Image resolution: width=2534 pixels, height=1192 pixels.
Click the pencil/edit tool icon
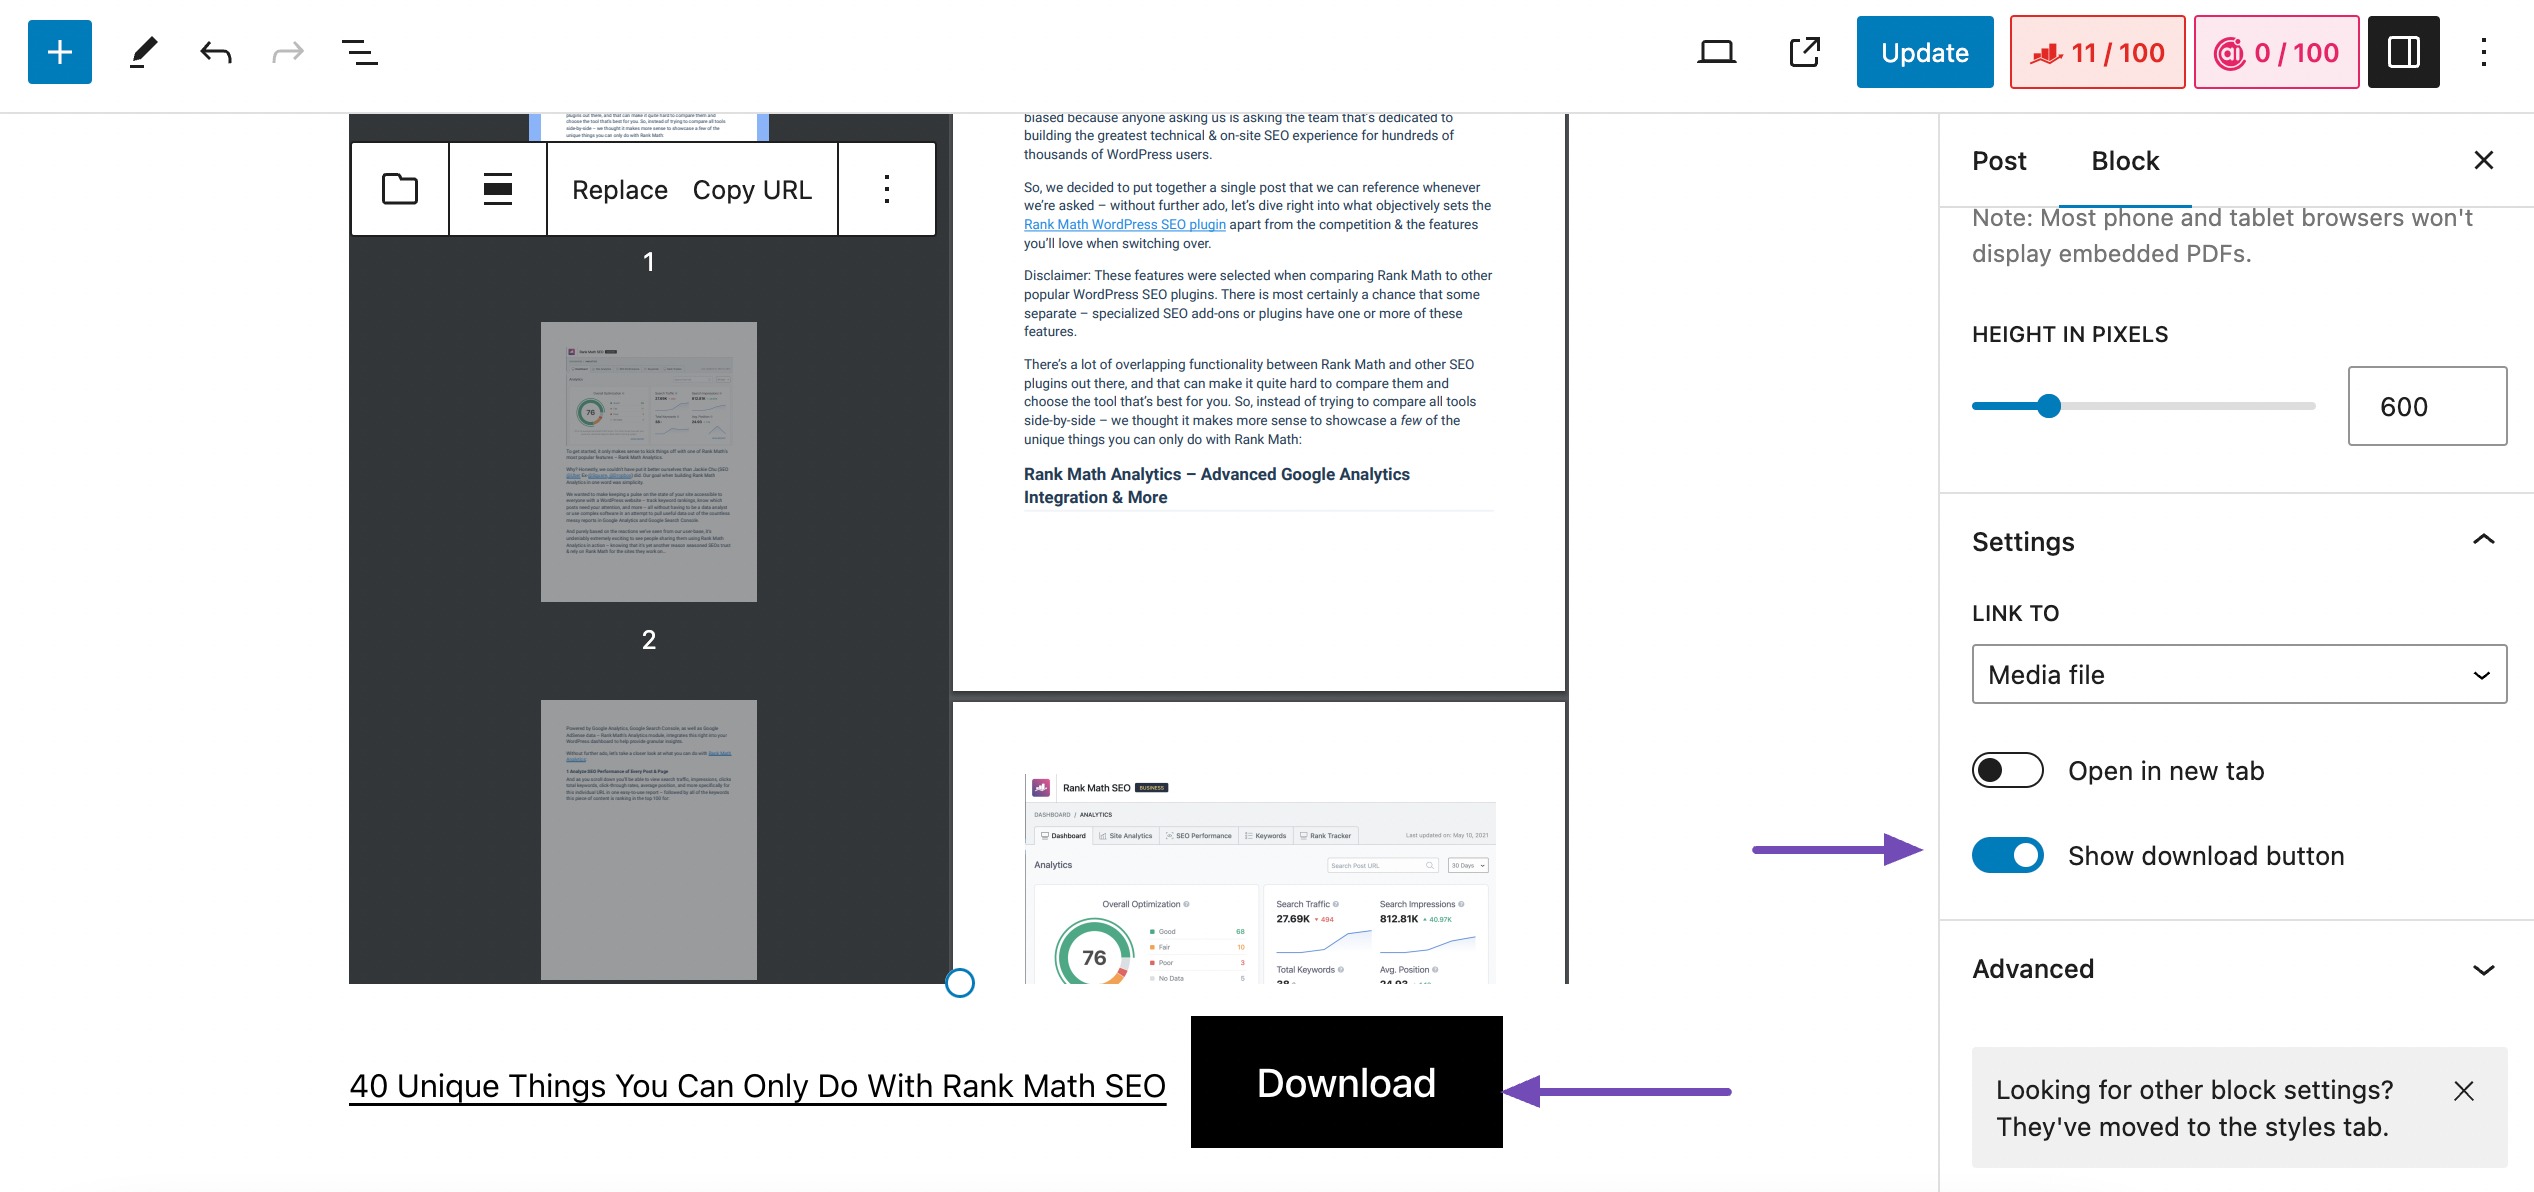[x=144, y=50]
